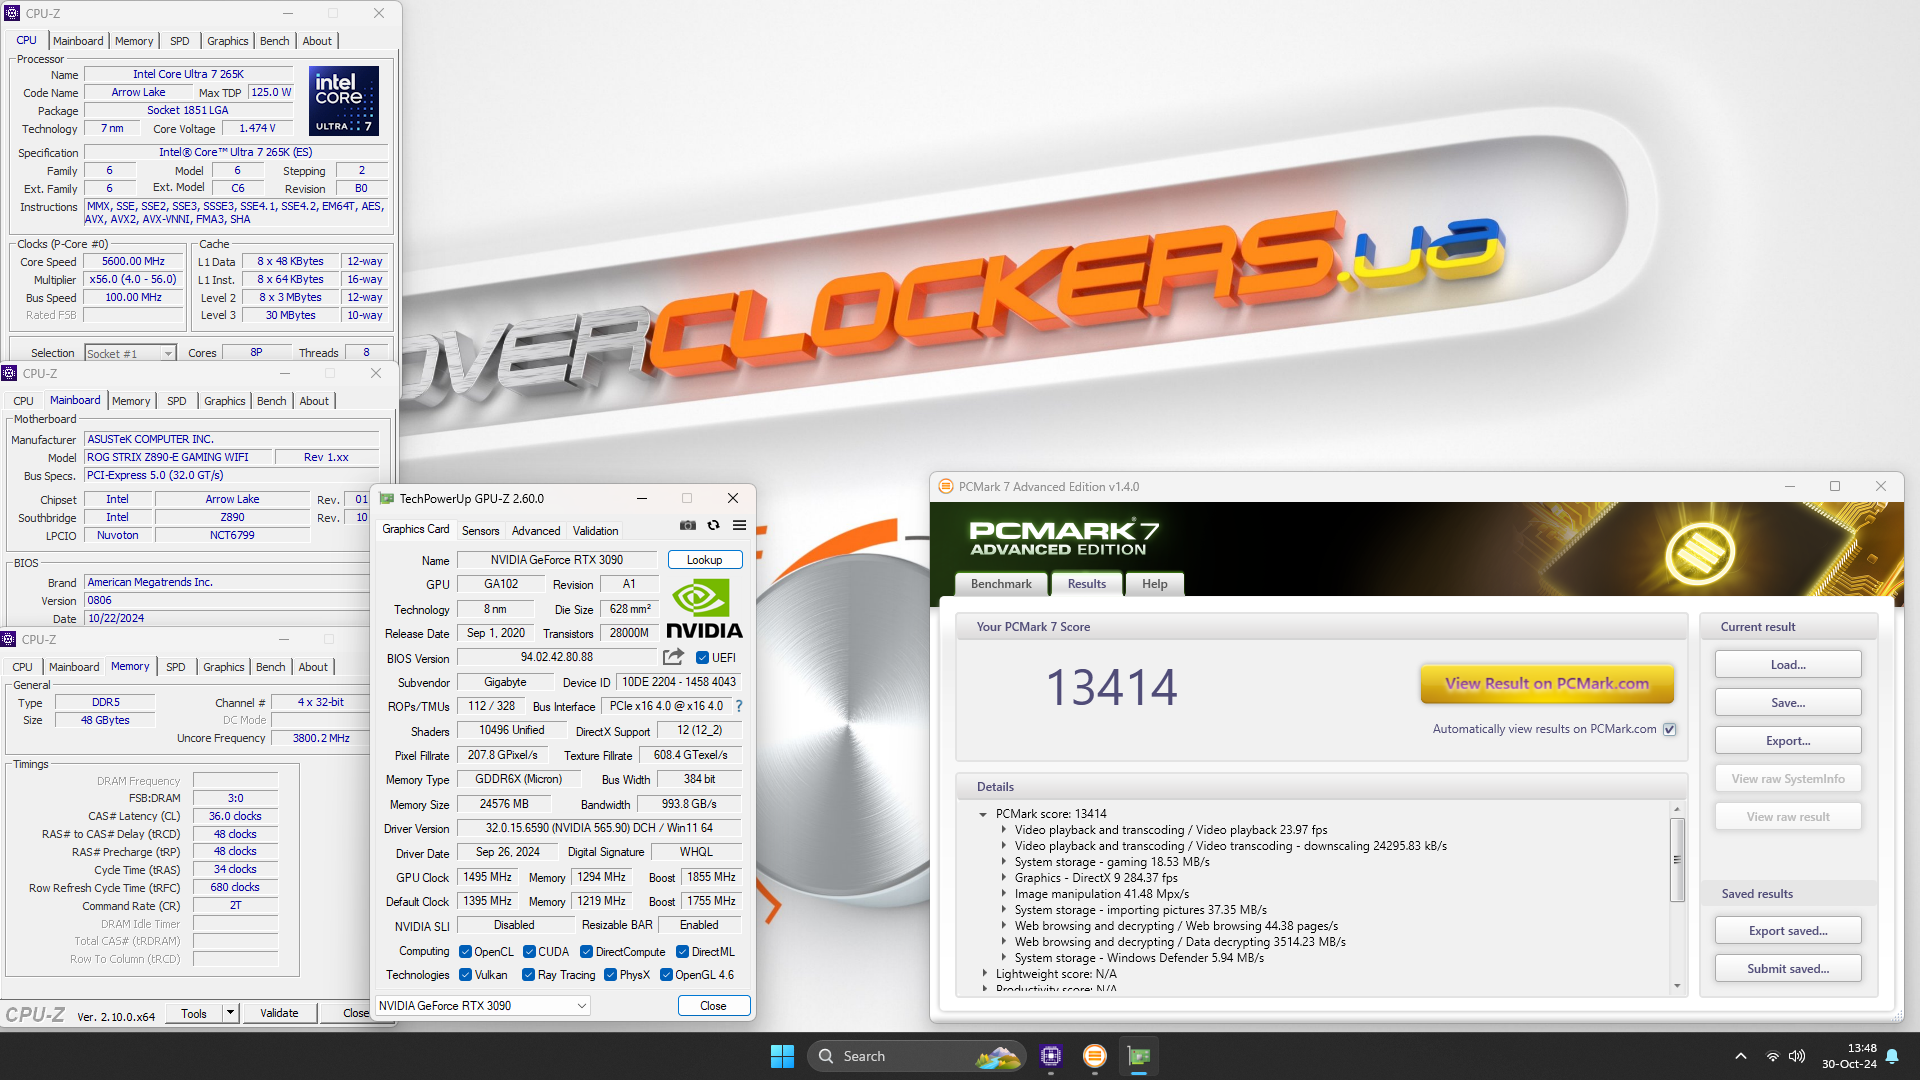1920x1080 pixels.
Task: Click the title icon of the CPU-Z Mainboard window
Action: click(10, 373)
